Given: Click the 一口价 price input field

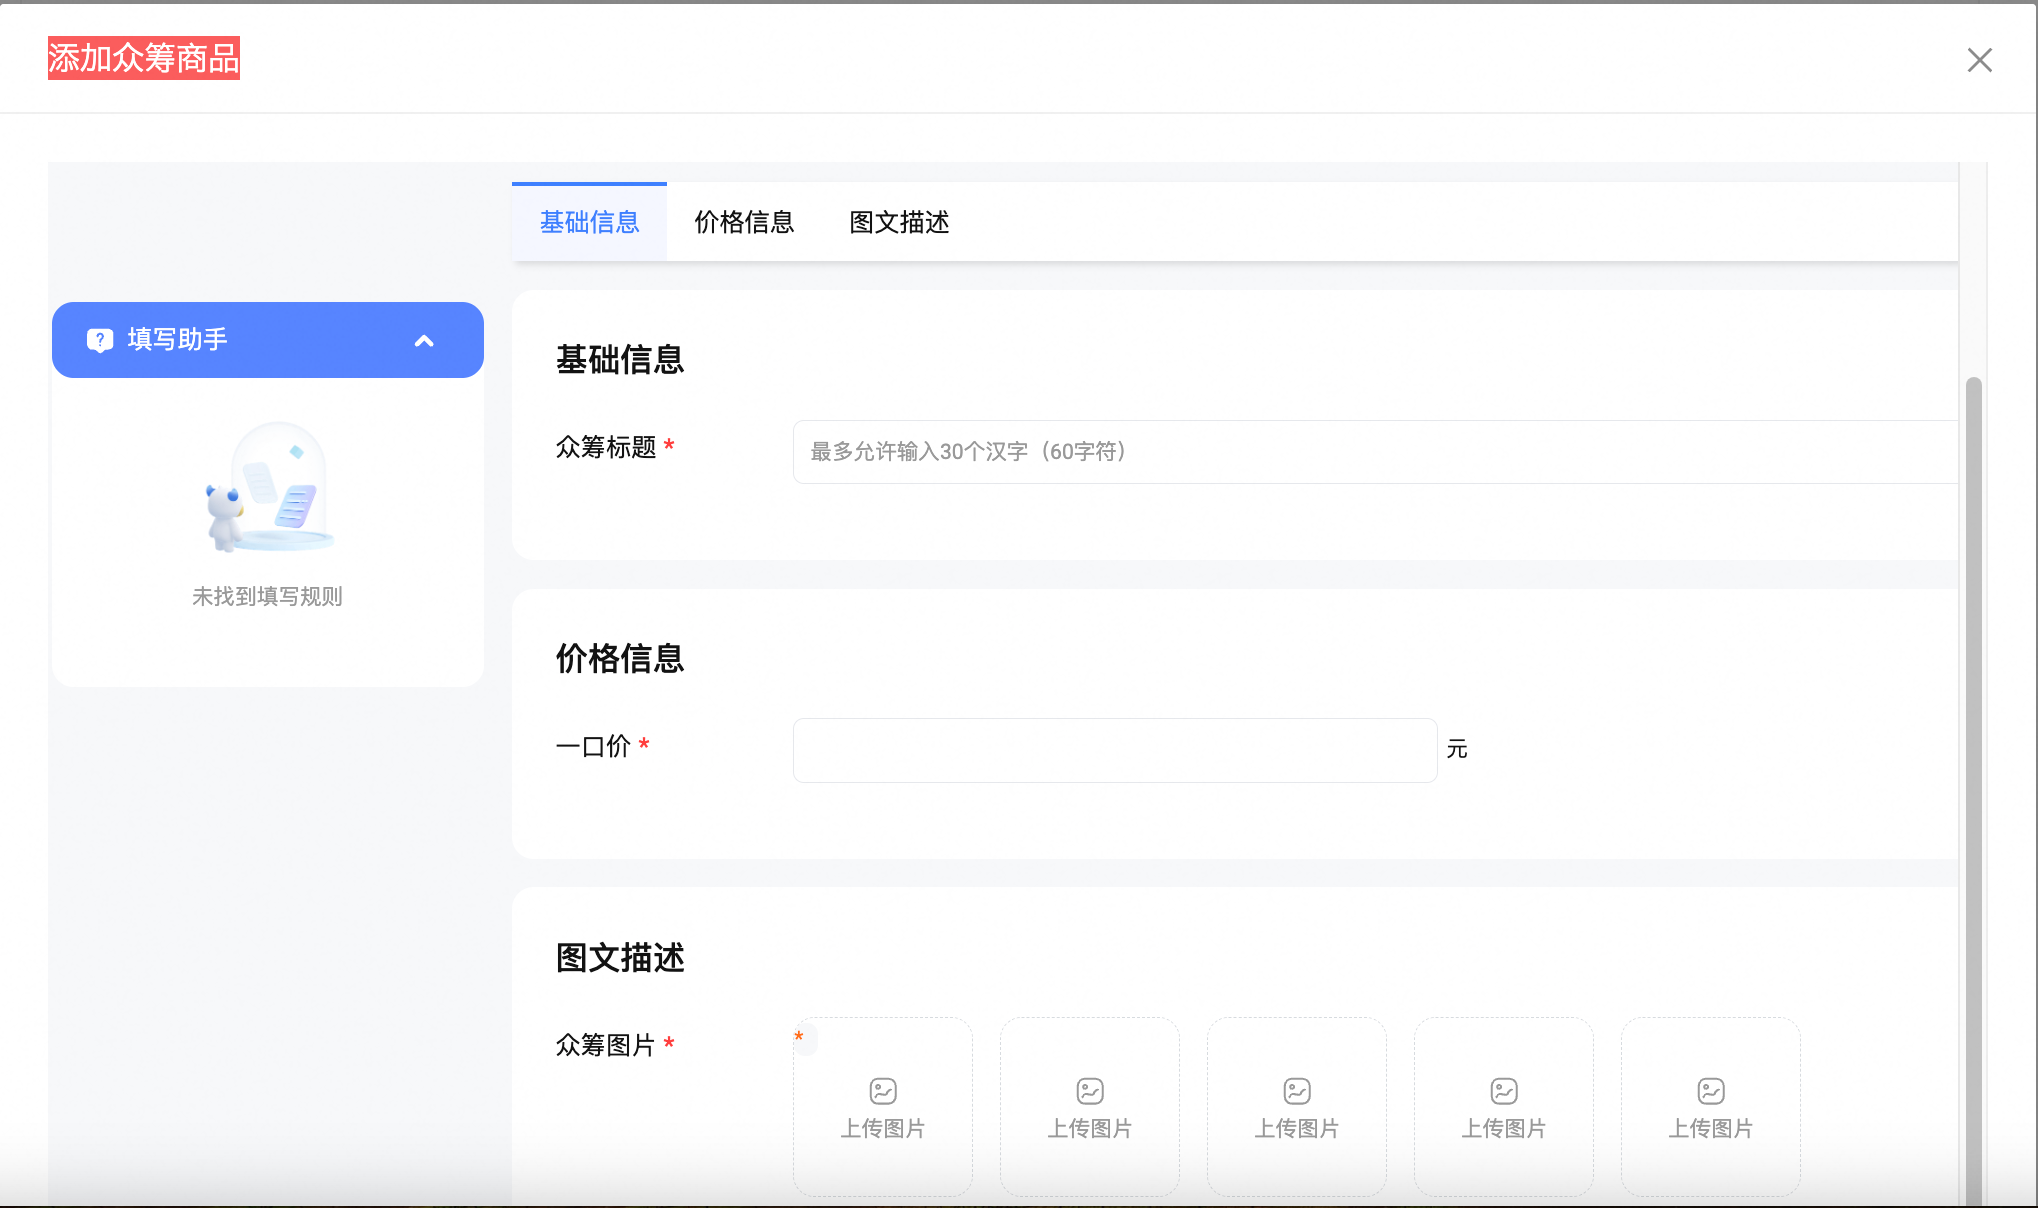Looking at the screenshot, I should 1113,750.
